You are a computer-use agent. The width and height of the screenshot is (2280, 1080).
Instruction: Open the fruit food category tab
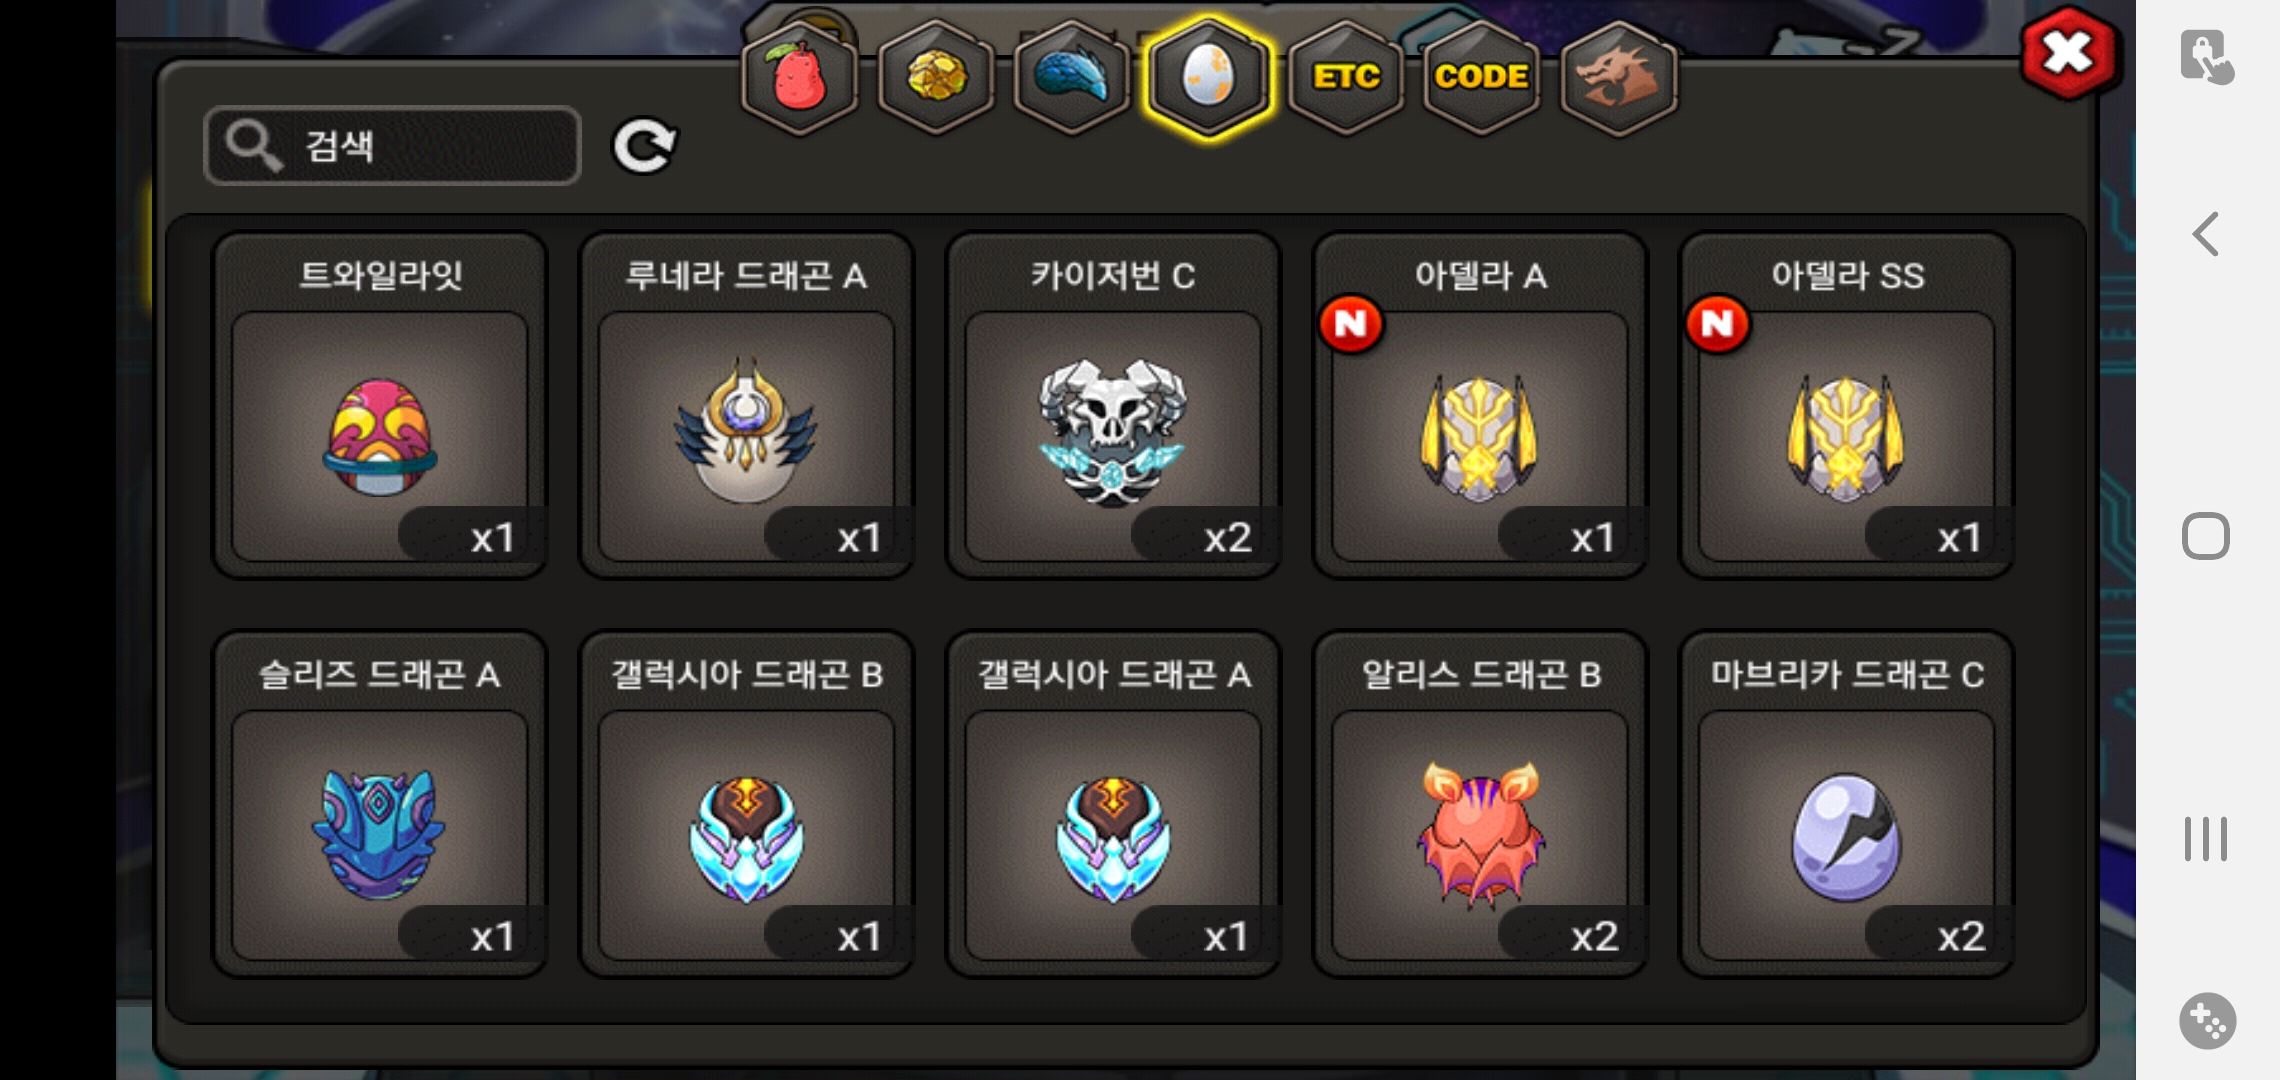[x=799, y=77]
